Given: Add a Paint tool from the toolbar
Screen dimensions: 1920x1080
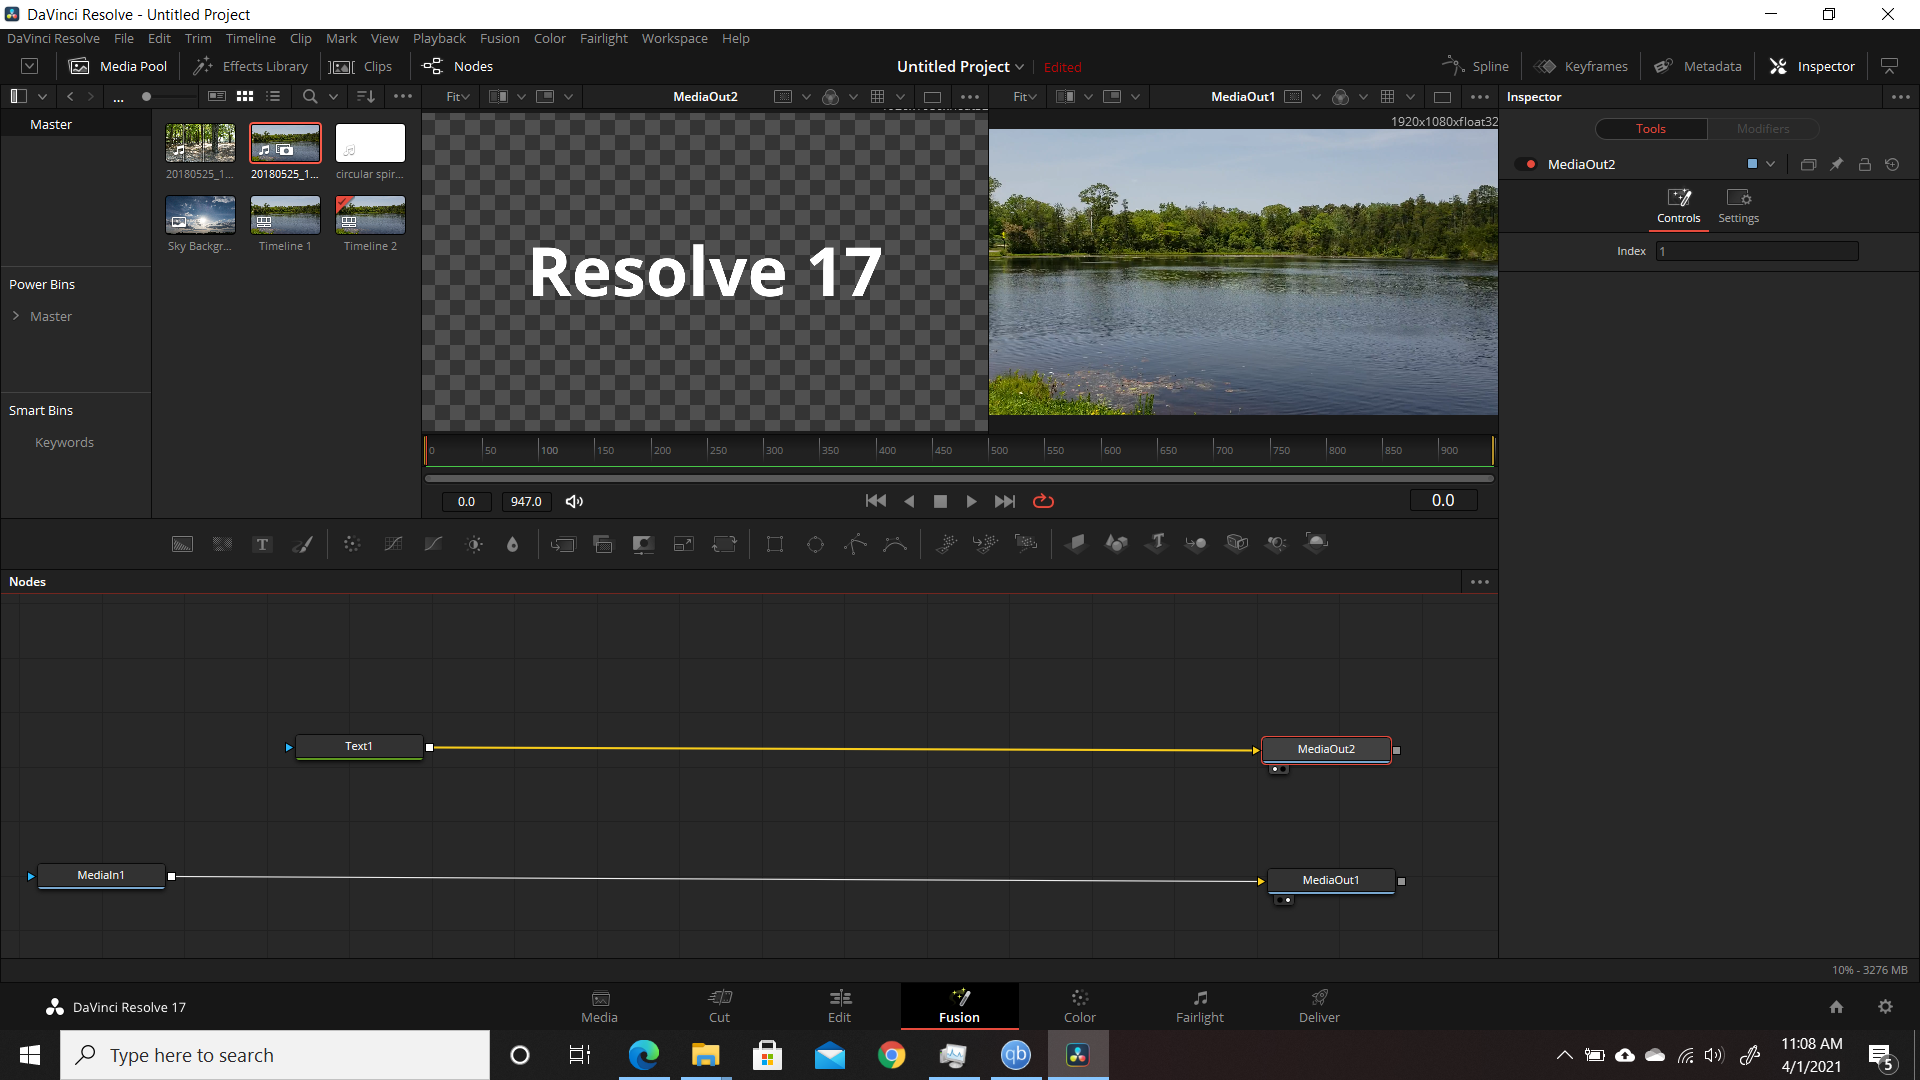Looking at the screenshot, I should click(x=302, y=544).
